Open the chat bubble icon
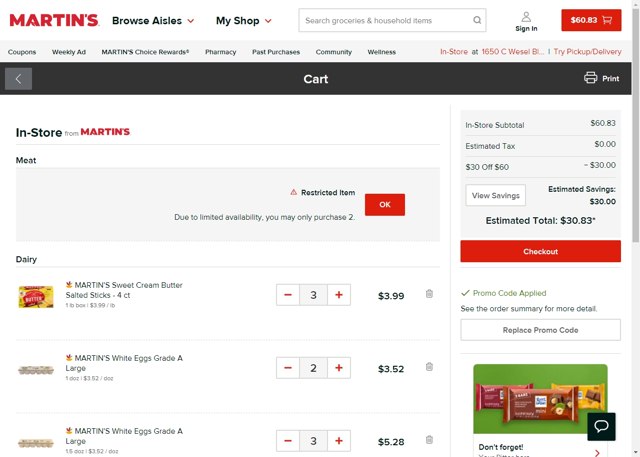Image resolution: width=640 pixels, height=457 pixels. pos(601,426)
